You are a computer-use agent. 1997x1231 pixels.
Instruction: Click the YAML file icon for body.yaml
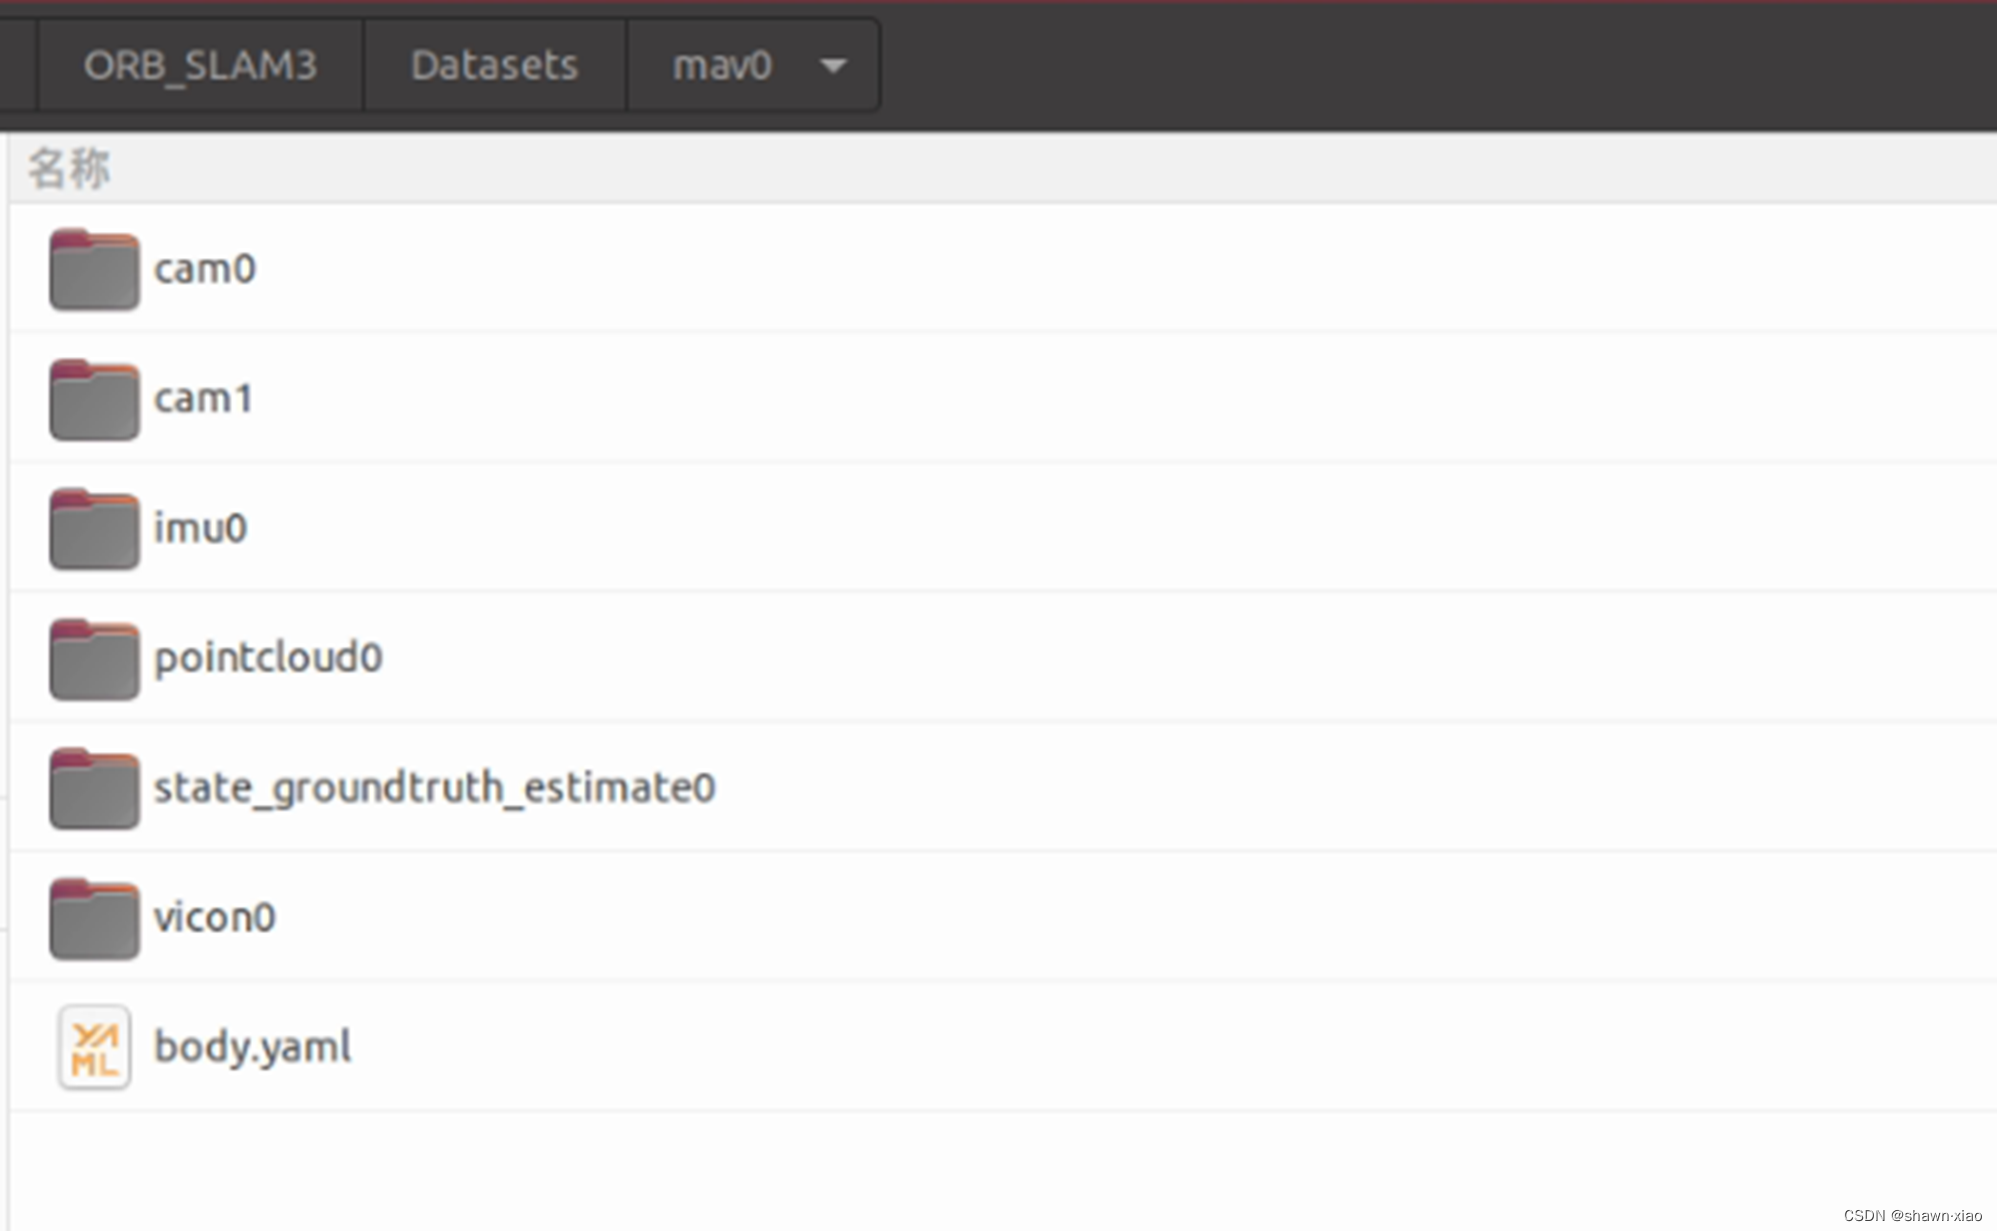coord(93,1046)
